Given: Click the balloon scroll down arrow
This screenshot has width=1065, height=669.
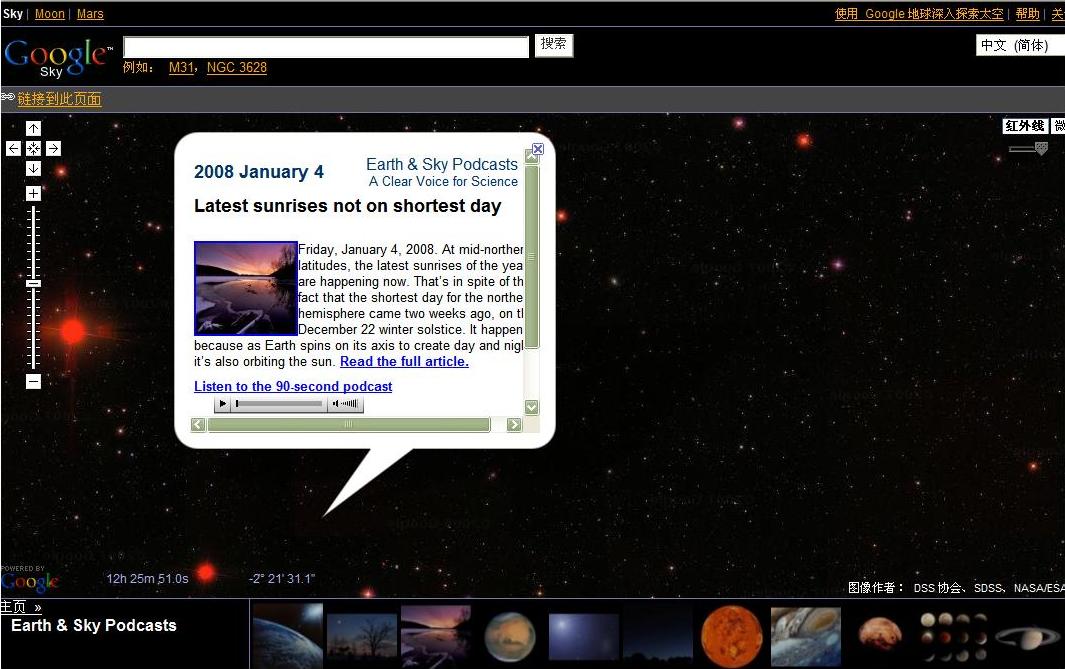Looking at the screenshot, I should click(x=532, y=407).
